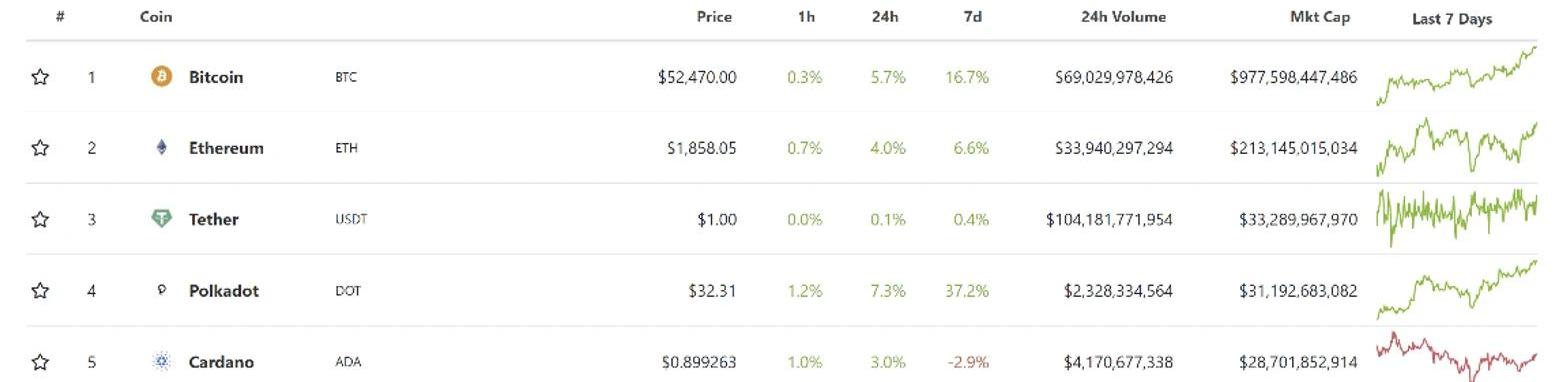Screen dimensions: 1558x382
Task: Toggle the star next to Ethereum
Action: click(40, 148)
